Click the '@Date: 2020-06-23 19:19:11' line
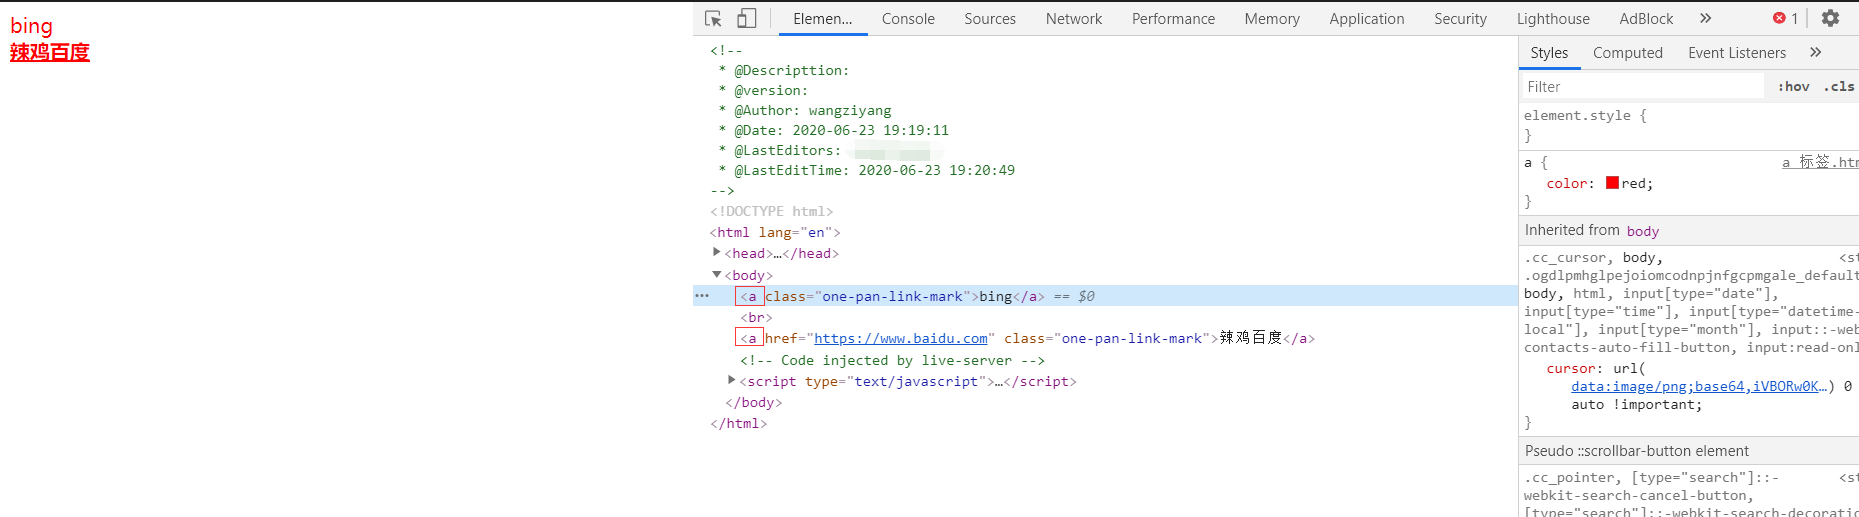 pyautogui.click(x=833, y=130)
